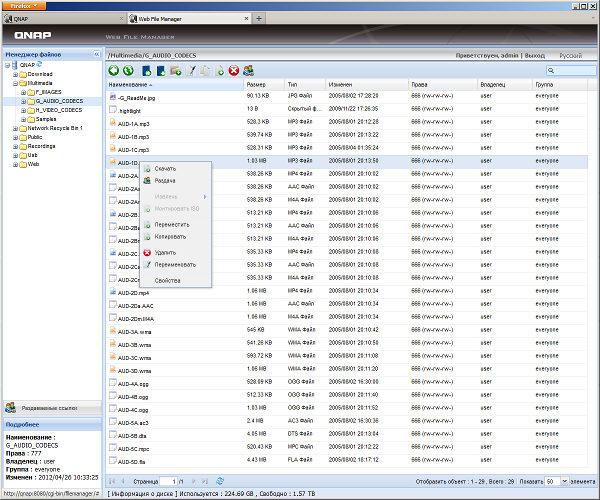Select the G_AUDIO_CODECS folder in tree
The width and height of the screenshot is (600, 500).
click(59, 101)
